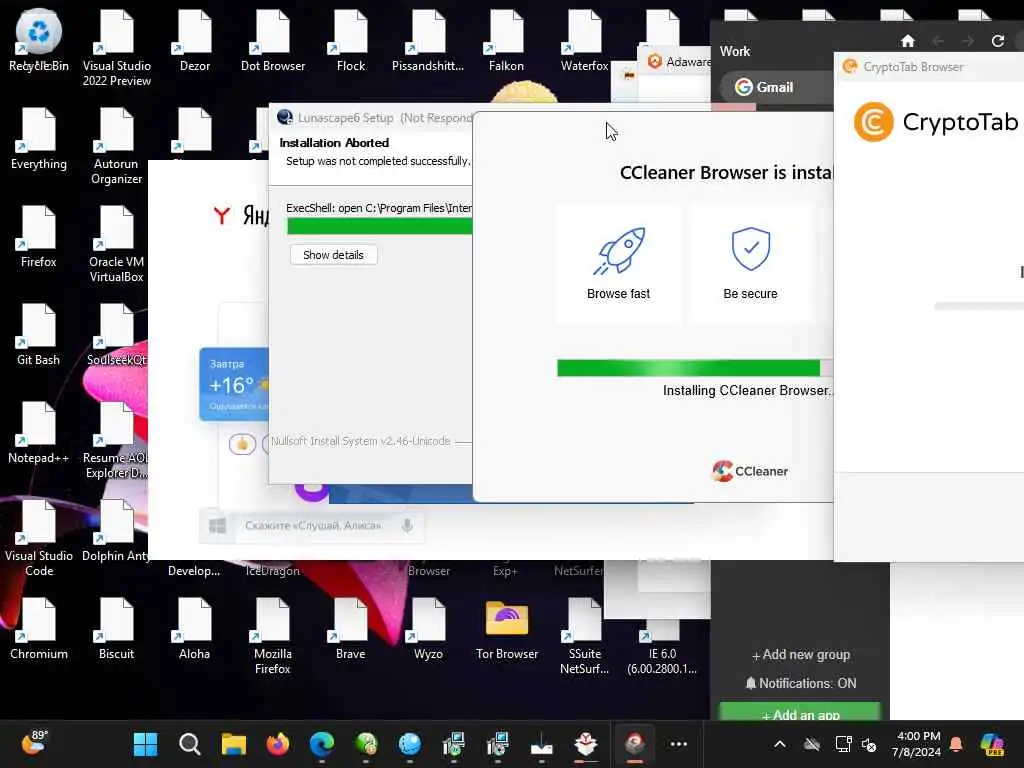Select the Chromium desktop shortcut
The height and width of the screenshot is (768, 1024).
click(x=39, y=628)
